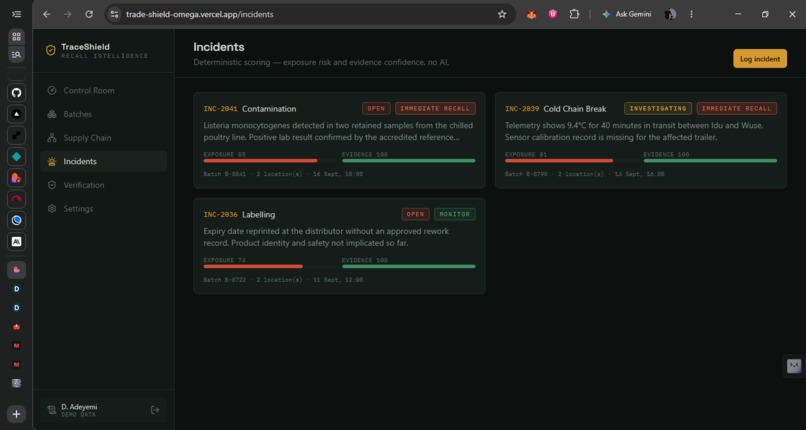
Task: Click the Evidence 100 bar on the Labelling card
Action: 409,267
